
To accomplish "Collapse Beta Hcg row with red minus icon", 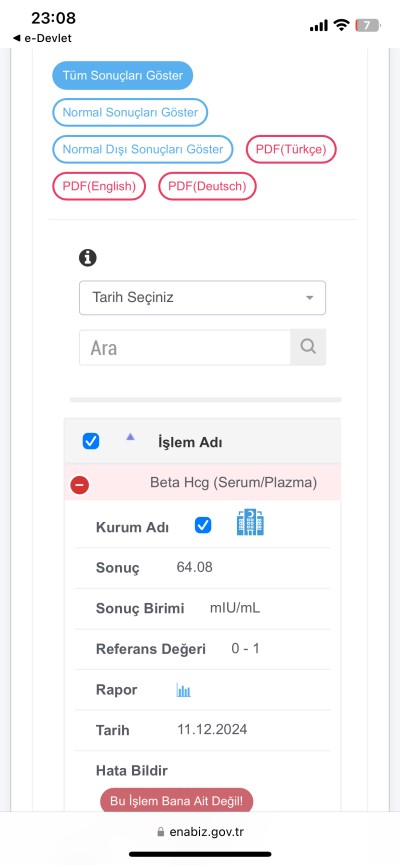I will pyautogui.click(x=80, y=485).
